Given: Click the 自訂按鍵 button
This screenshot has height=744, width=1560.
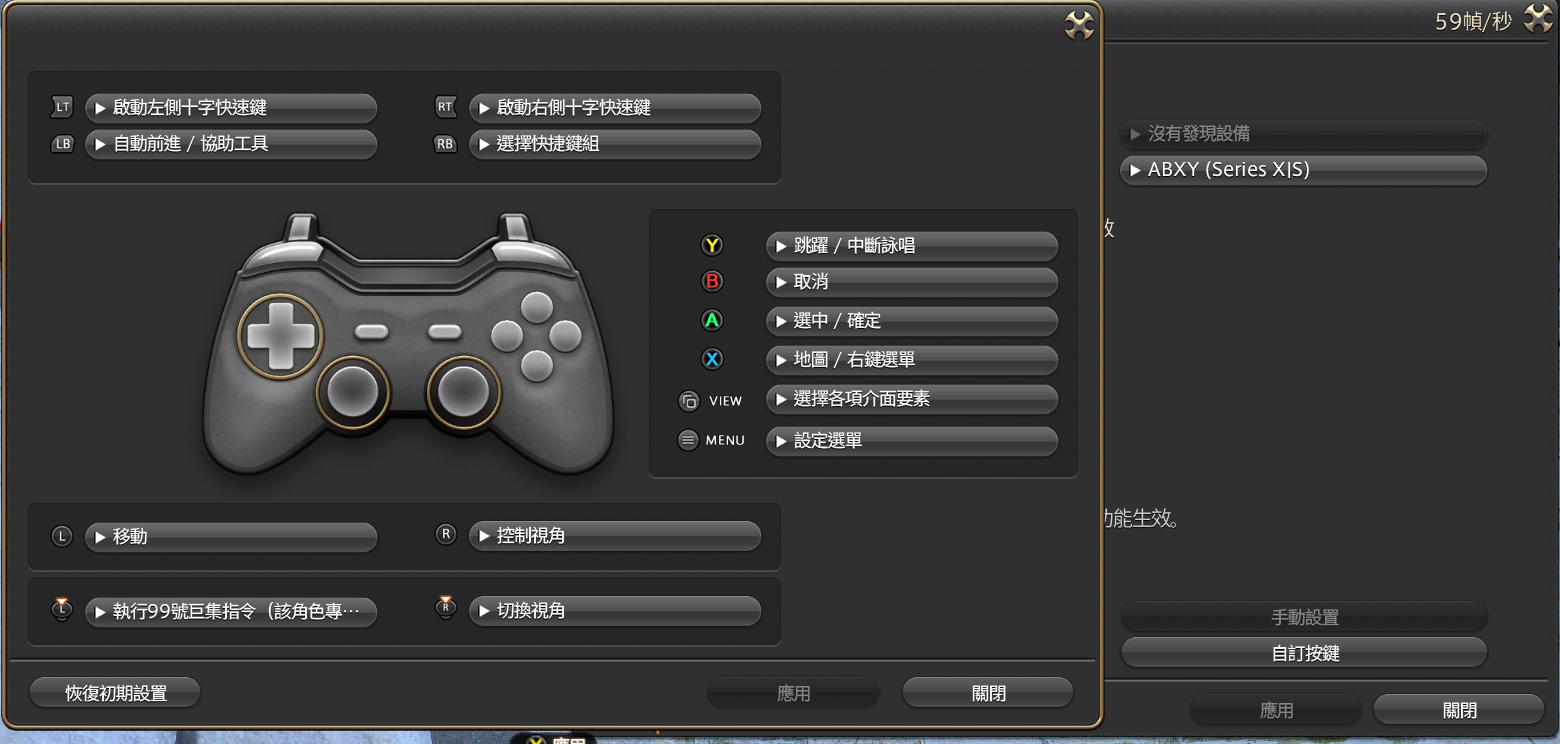Looking at the screenshot, I should click(x=1303, y=652).
